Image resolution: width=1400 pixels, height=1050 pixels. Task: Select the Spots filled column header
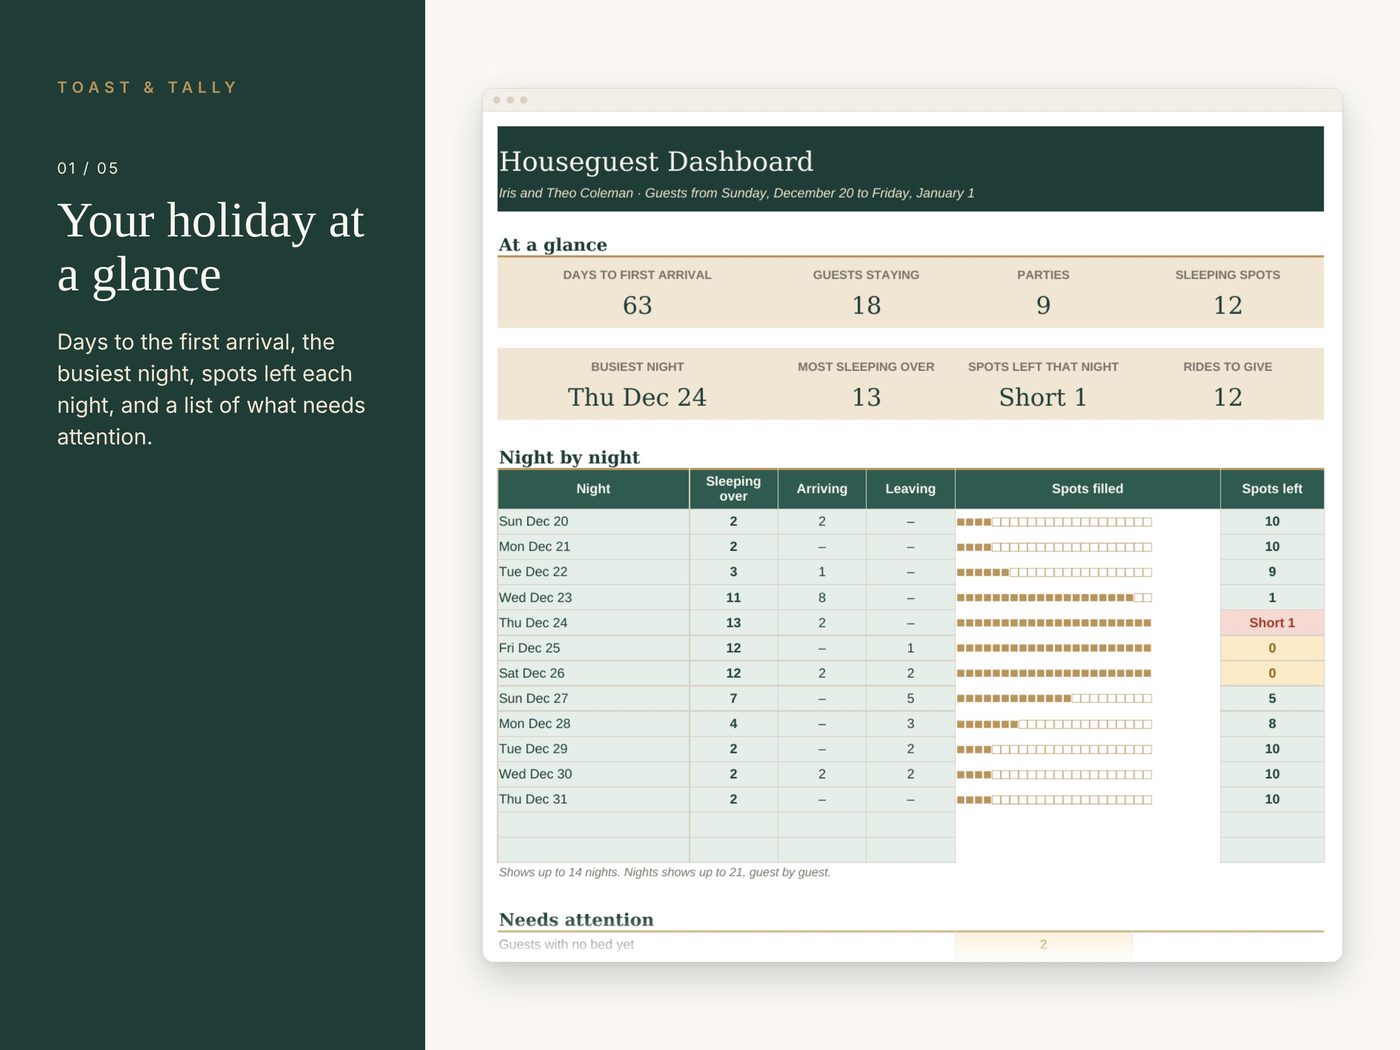[x=1087, y=489]
